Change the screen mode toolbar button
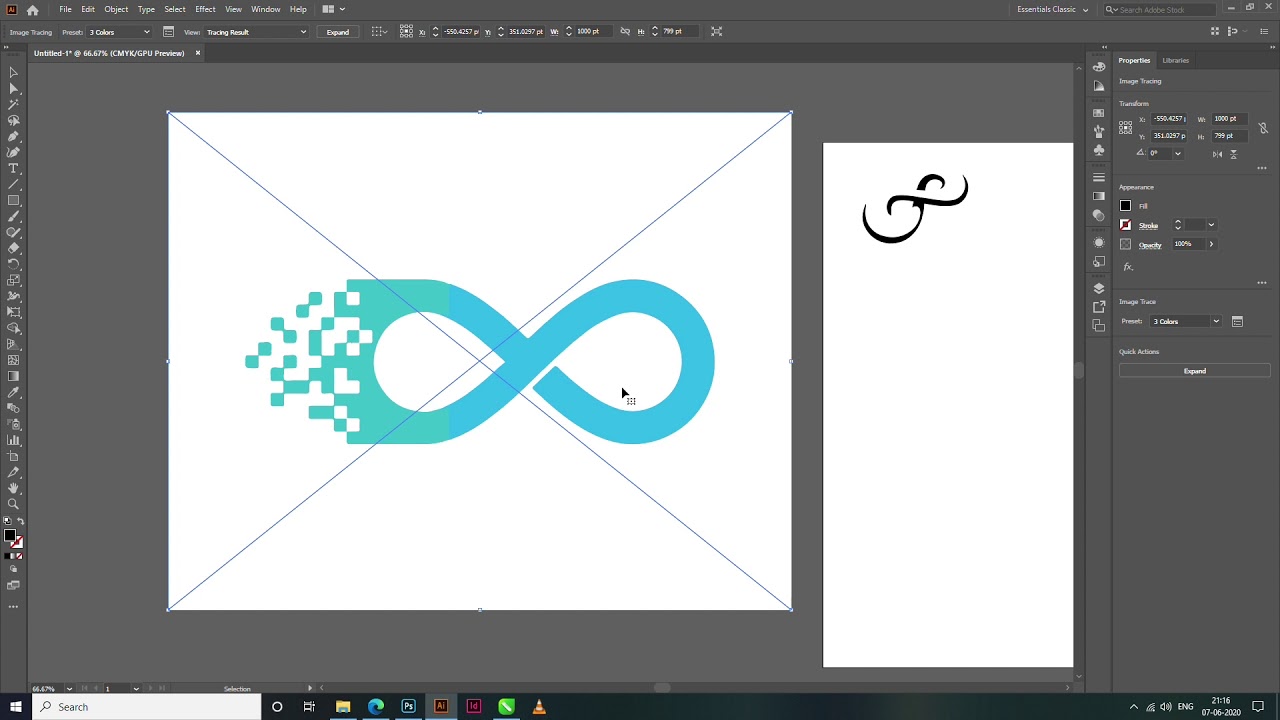This screenshot has width=1280, height=720. 13,586
